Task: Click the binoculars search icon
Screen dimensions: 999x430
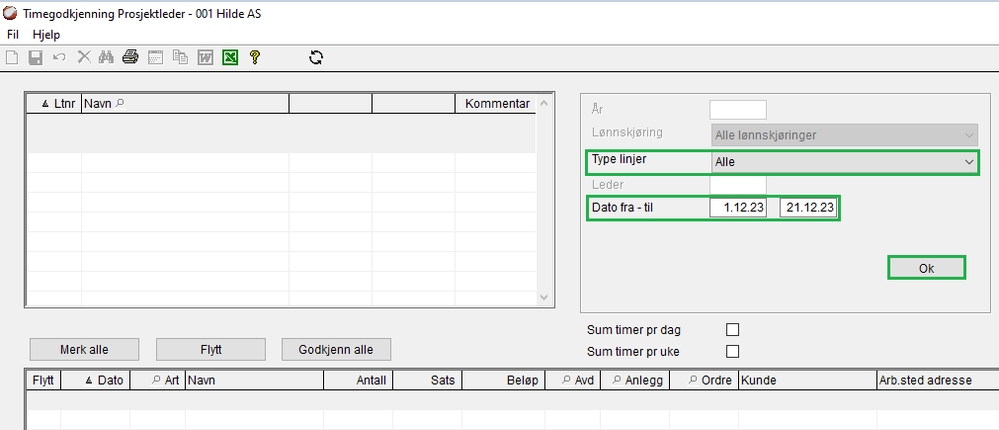Action: tap(108, 57)
